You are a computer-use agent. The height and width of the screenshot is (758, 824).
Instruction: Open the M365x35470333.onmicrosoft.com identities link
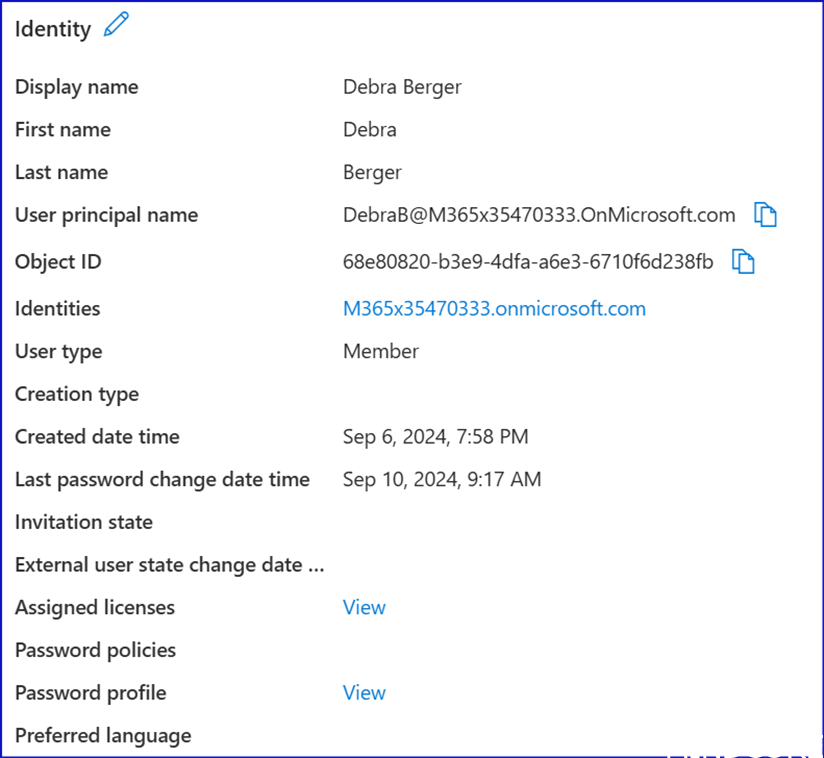tap(494, 309)
